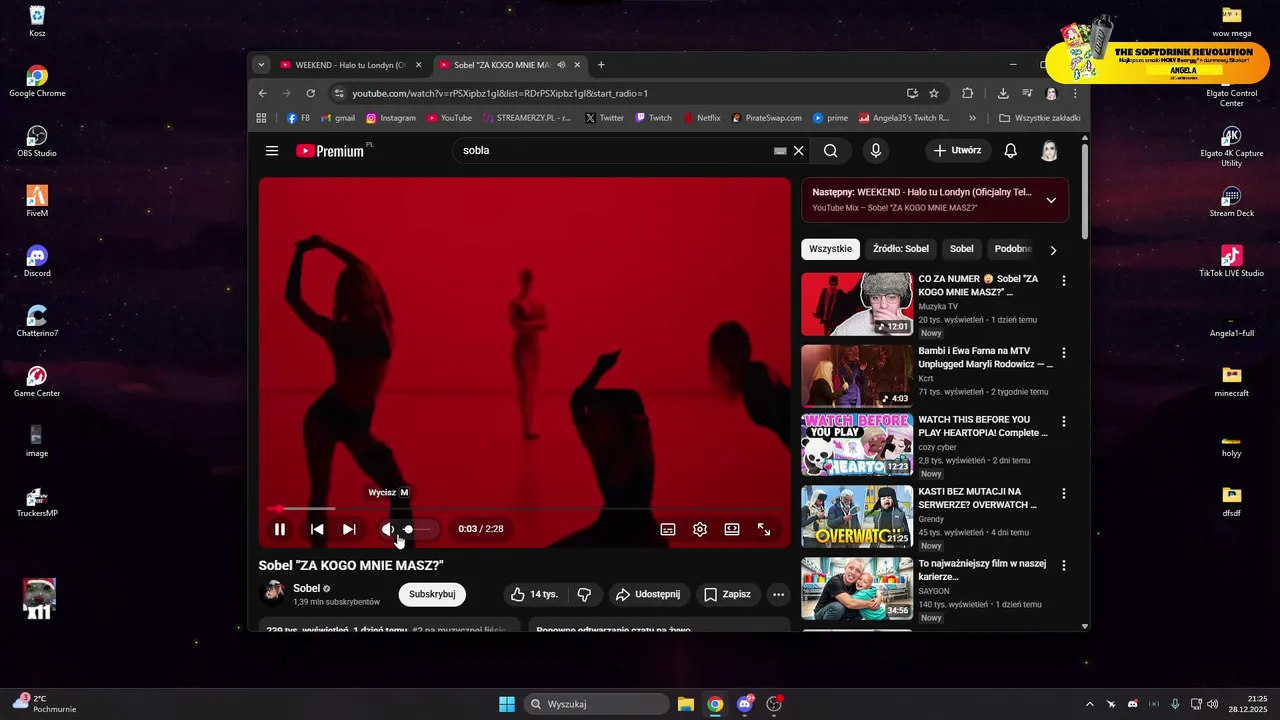Start a voice search with the microphone
Image resolution: width=1280 pixels, height=720 pixels.
876,151
